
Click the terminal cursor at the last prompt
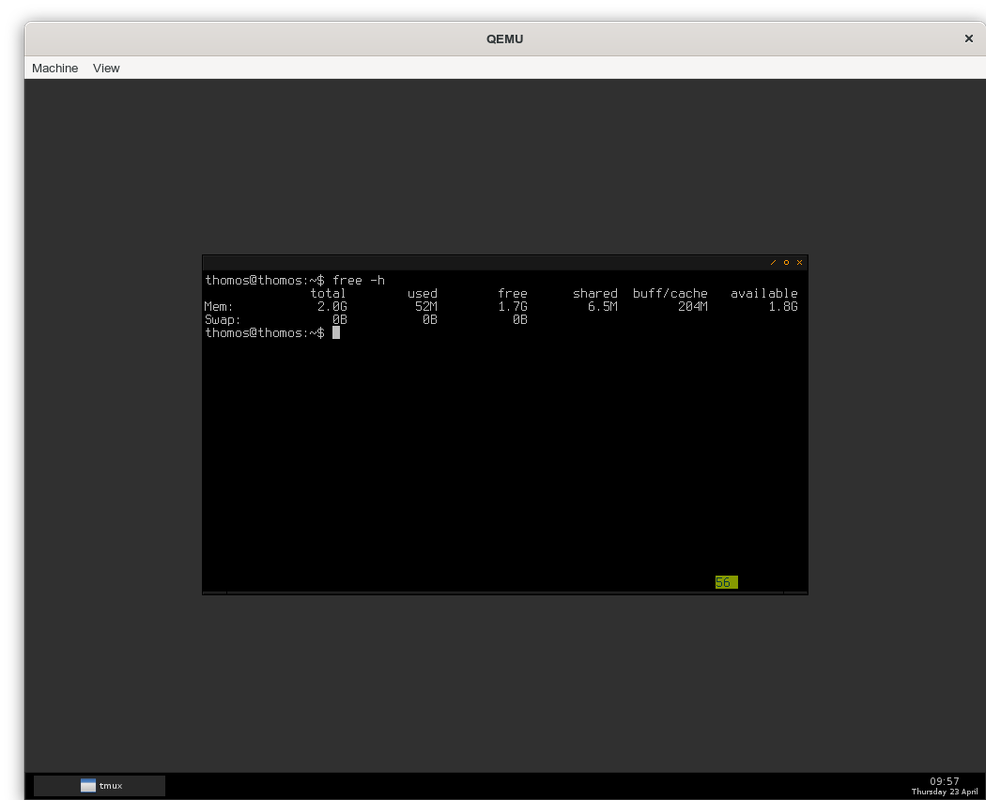click(336, 333)
